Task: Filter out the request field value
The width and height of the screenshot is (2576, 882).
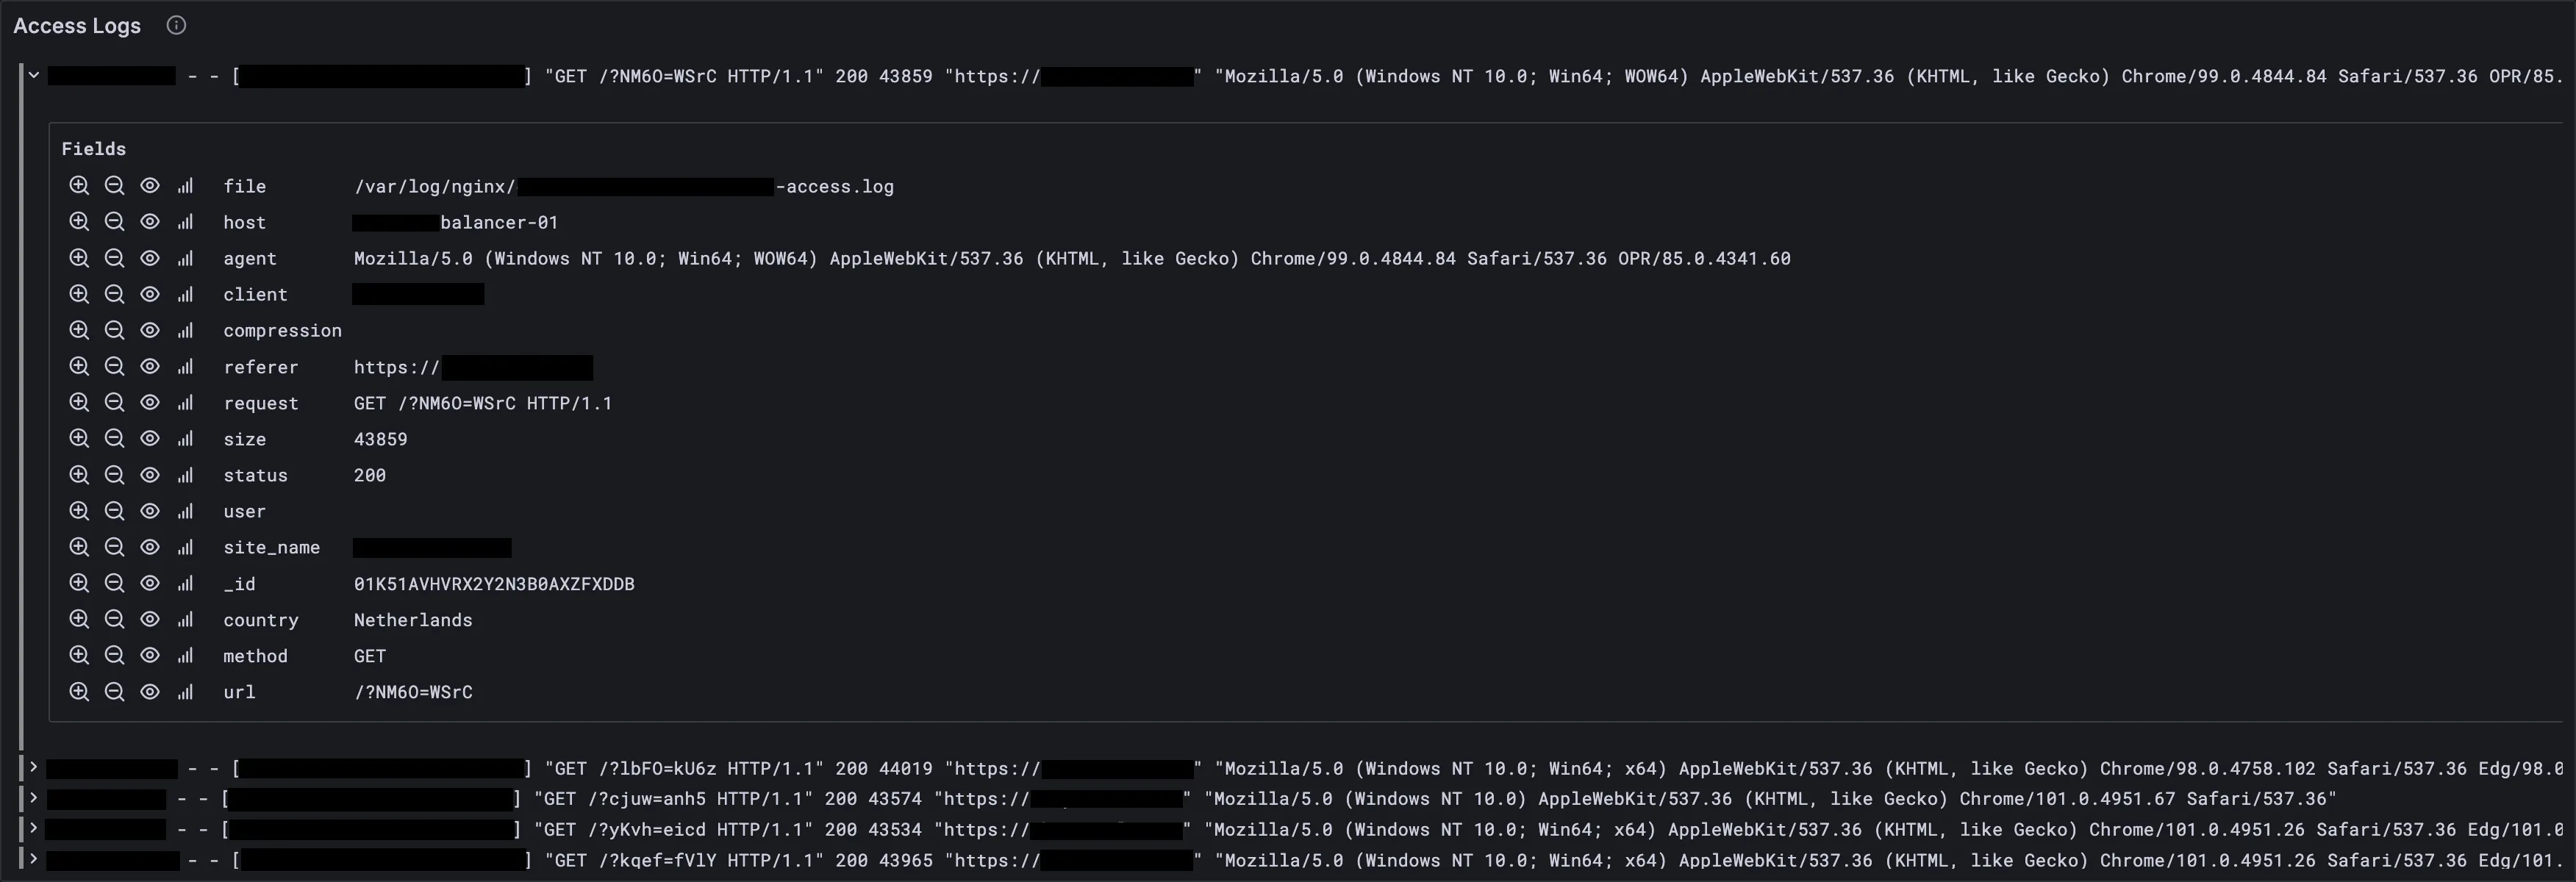Action: coord(114,403)
